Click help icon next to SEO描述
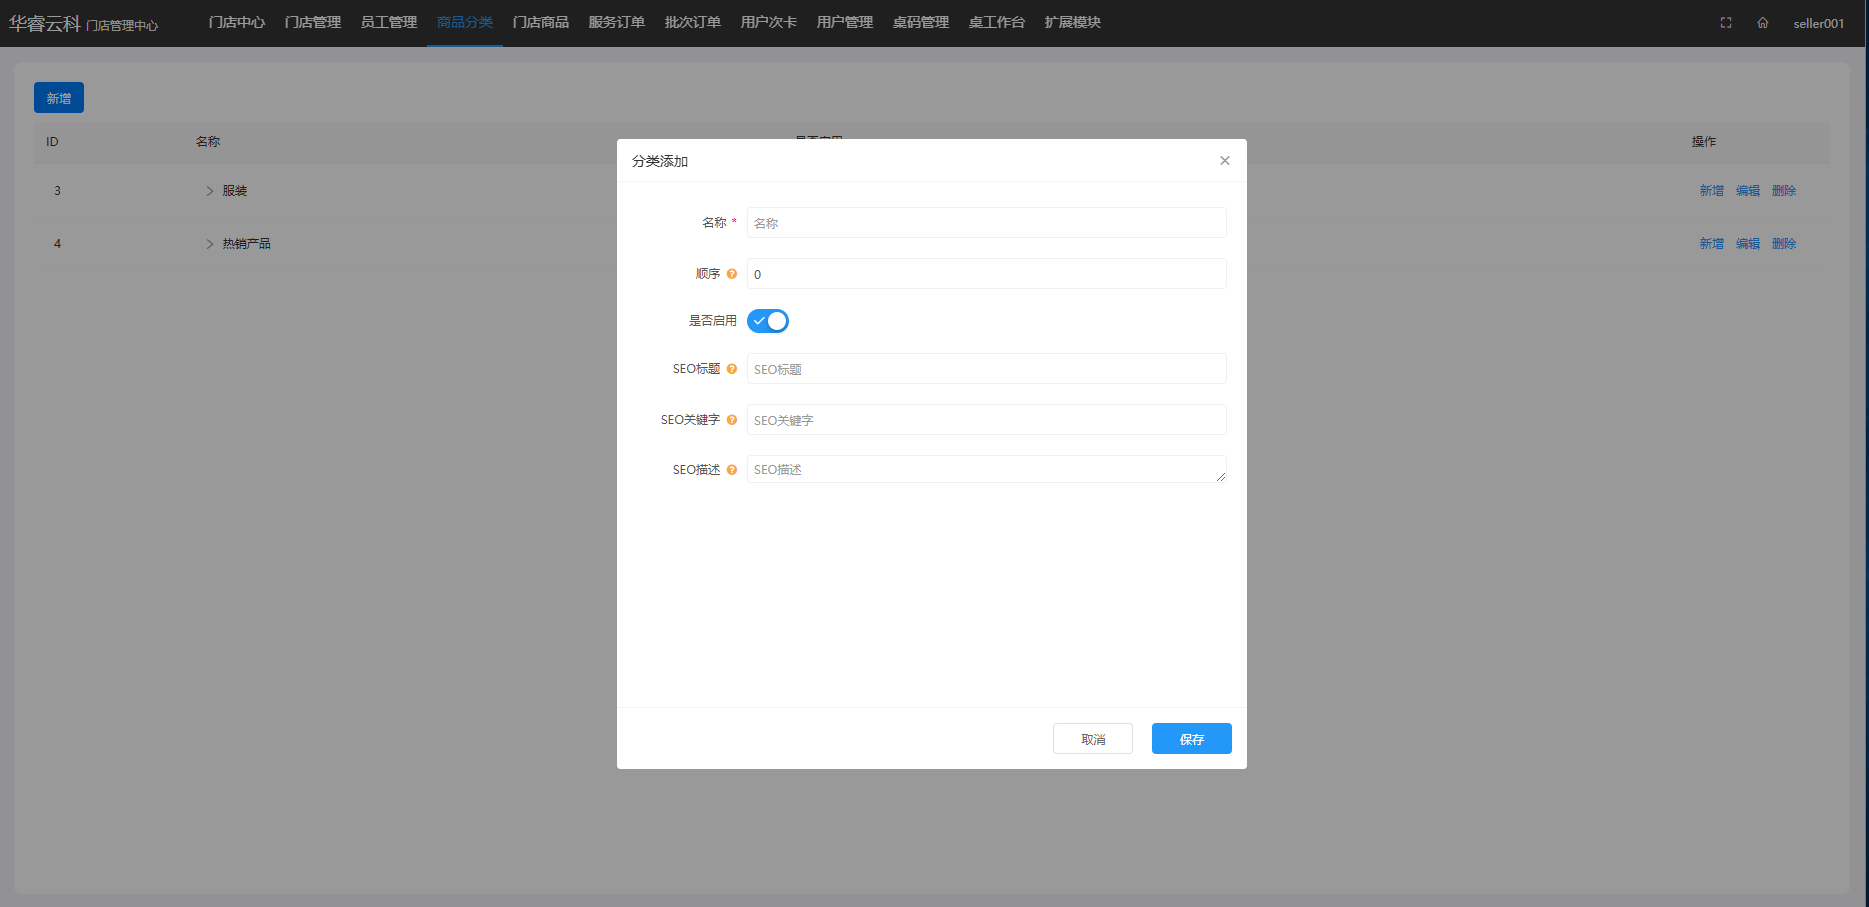The width and height of the screenshot is (1869, 907). click(732, 470)
